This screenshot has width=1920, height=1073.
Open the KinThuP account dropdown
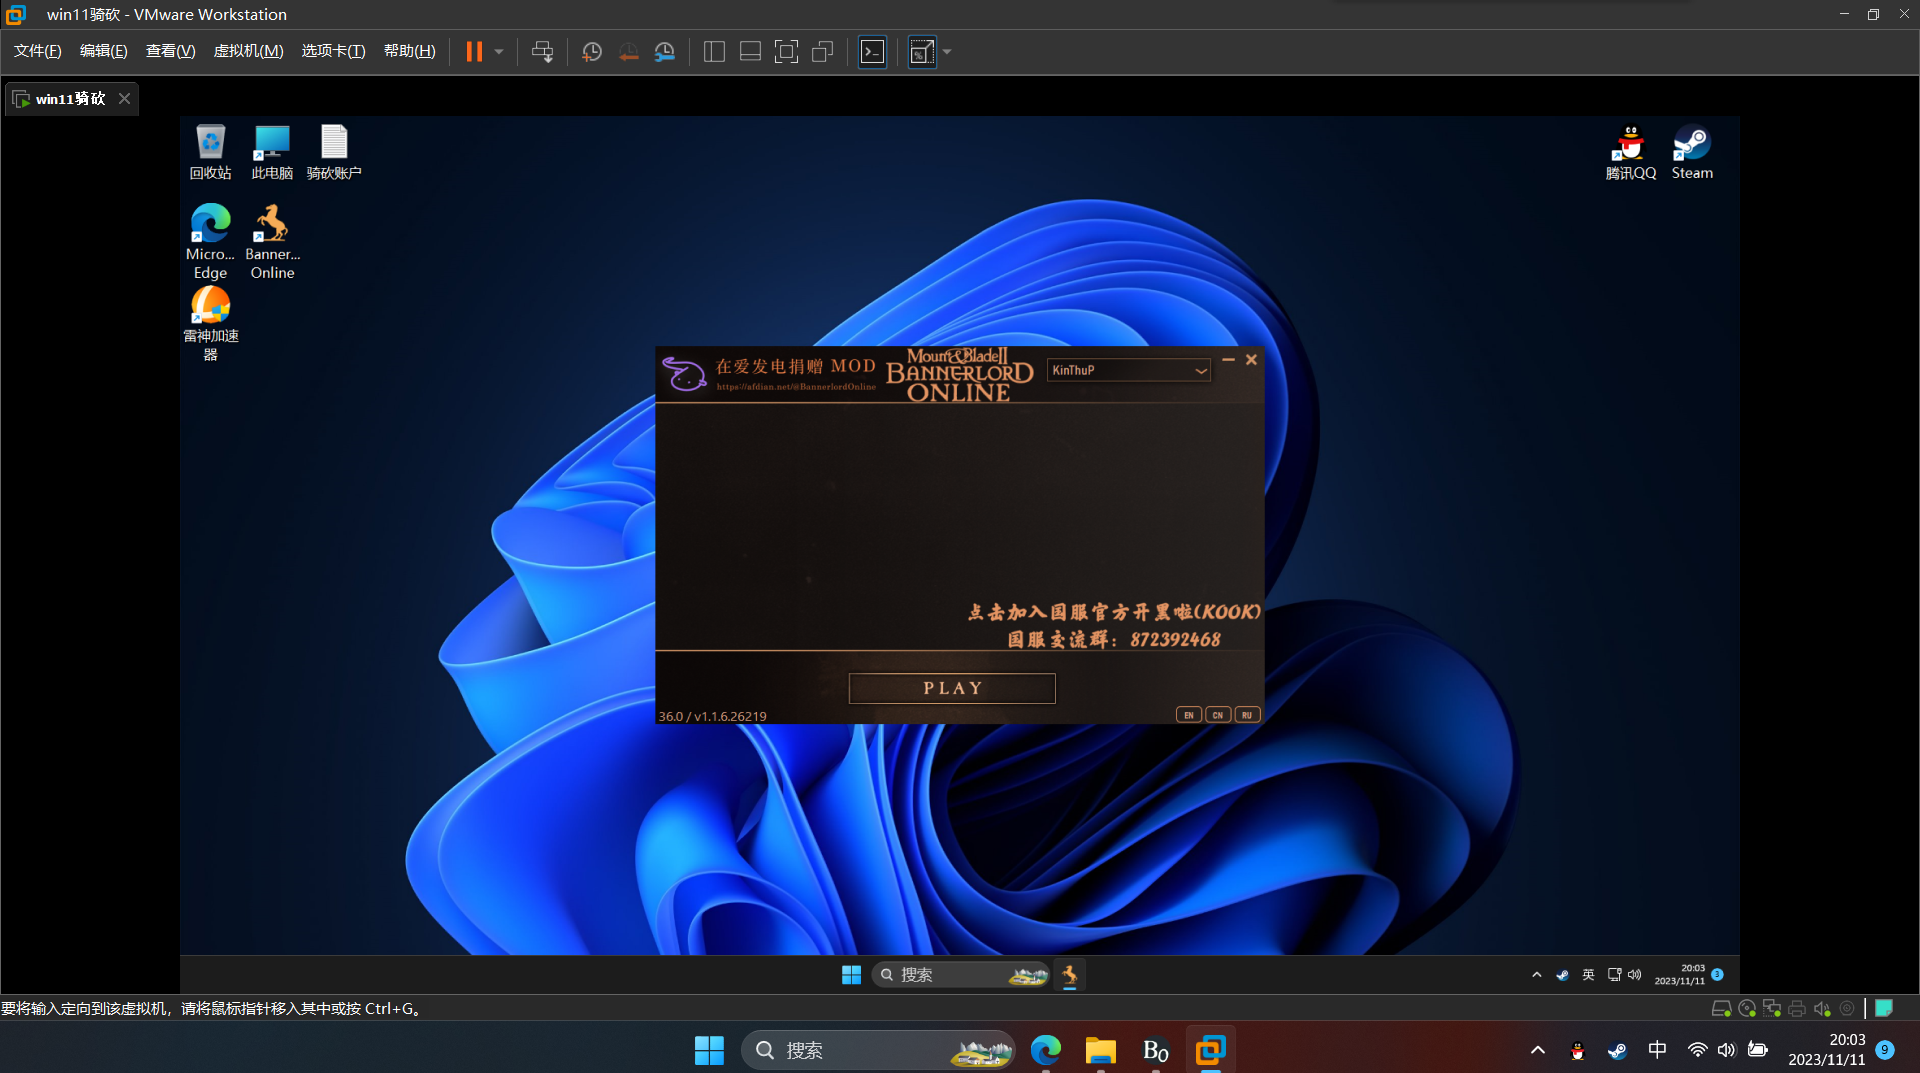tap(1129, 370)
